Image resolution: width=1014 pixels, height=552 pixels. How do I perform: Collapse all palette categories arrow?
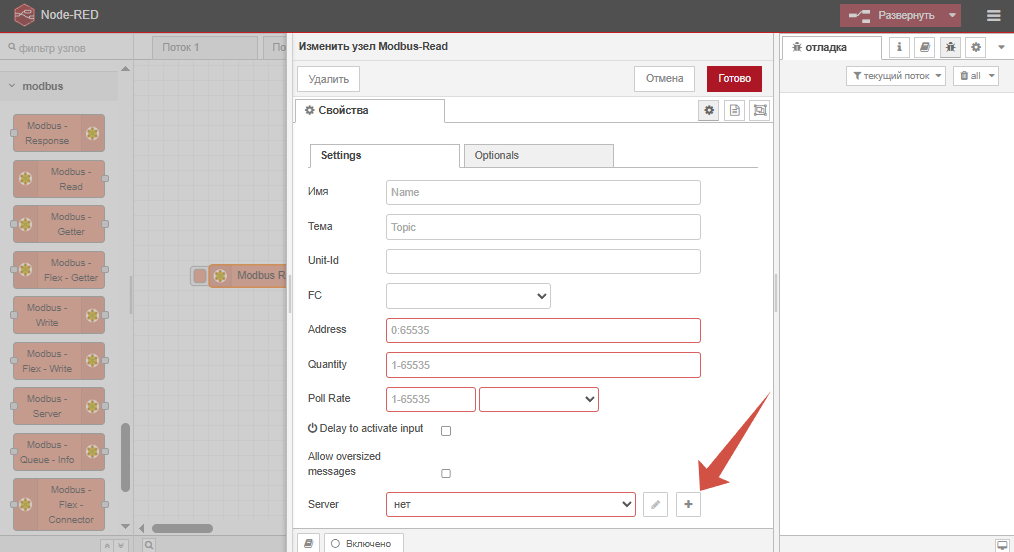[x=108, y=546]
